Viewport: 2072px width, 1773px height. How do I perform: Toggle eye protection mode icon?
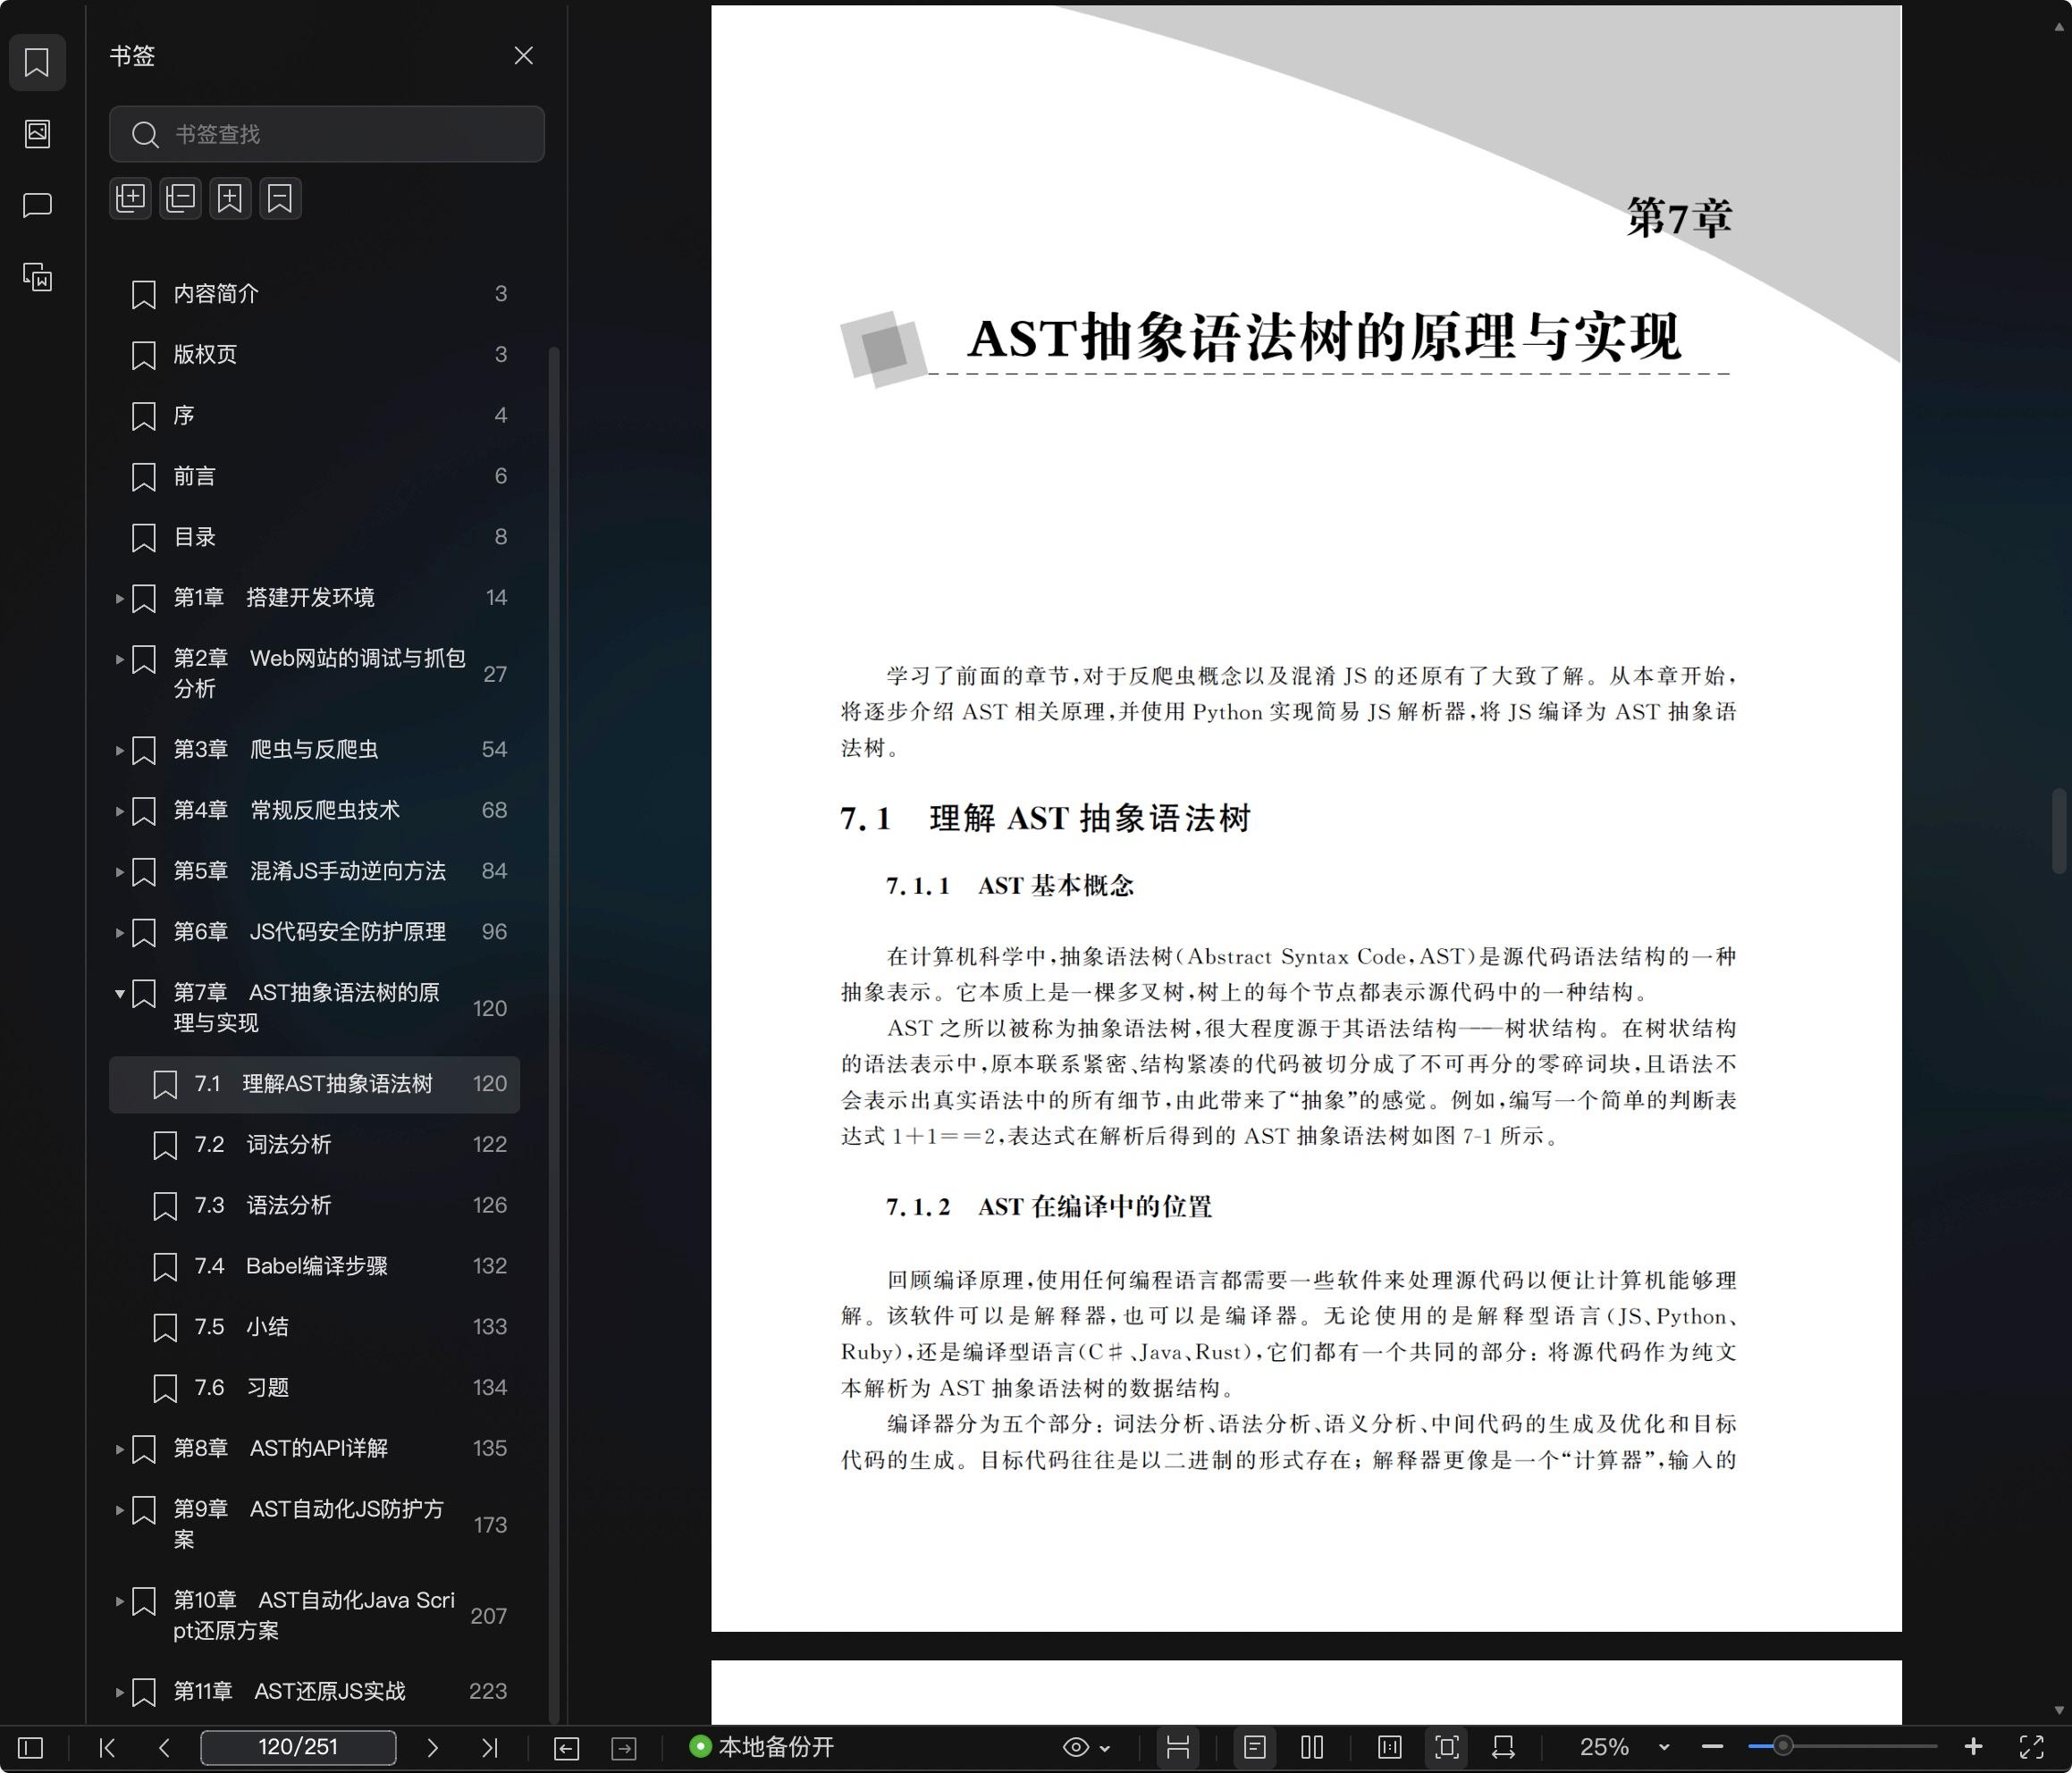point(1076,1747)
